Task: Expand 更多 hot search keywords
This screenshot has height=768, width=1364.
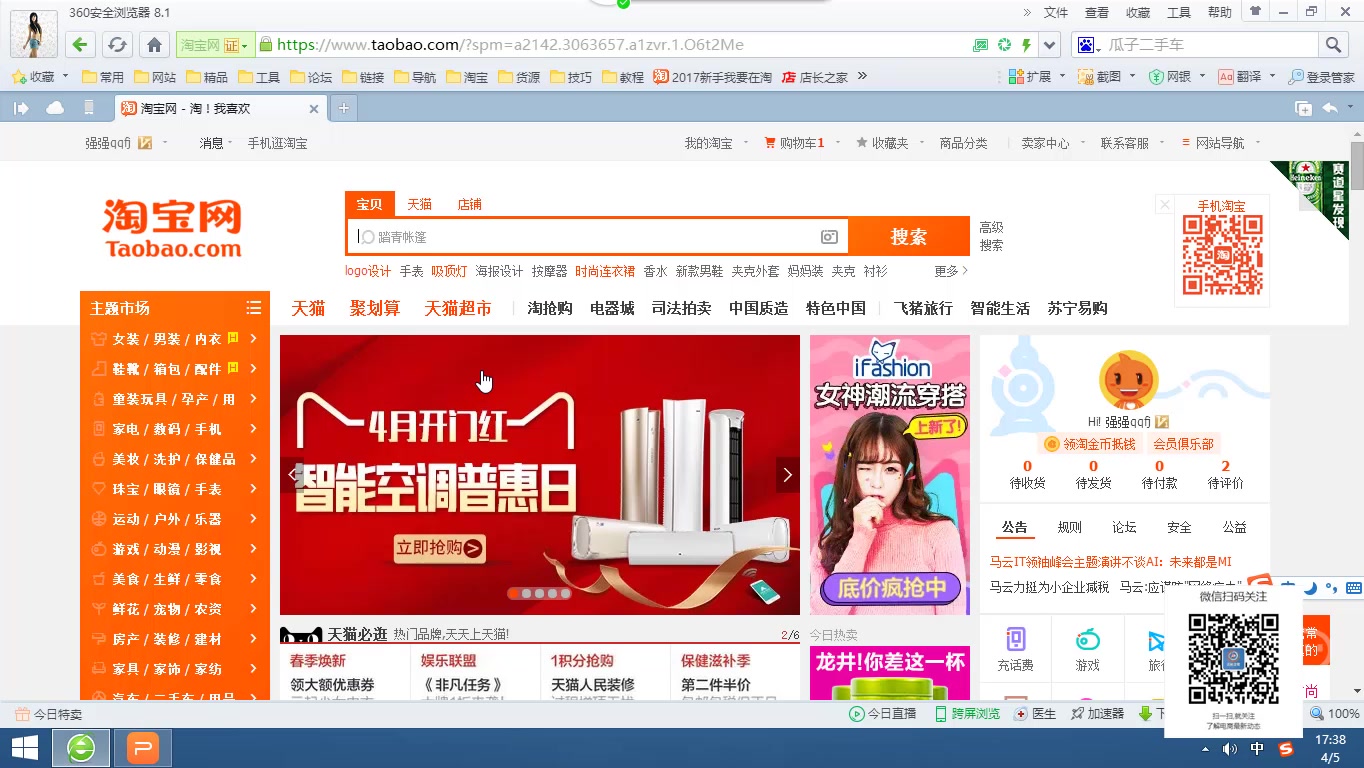Action: (x=950, y=271)
